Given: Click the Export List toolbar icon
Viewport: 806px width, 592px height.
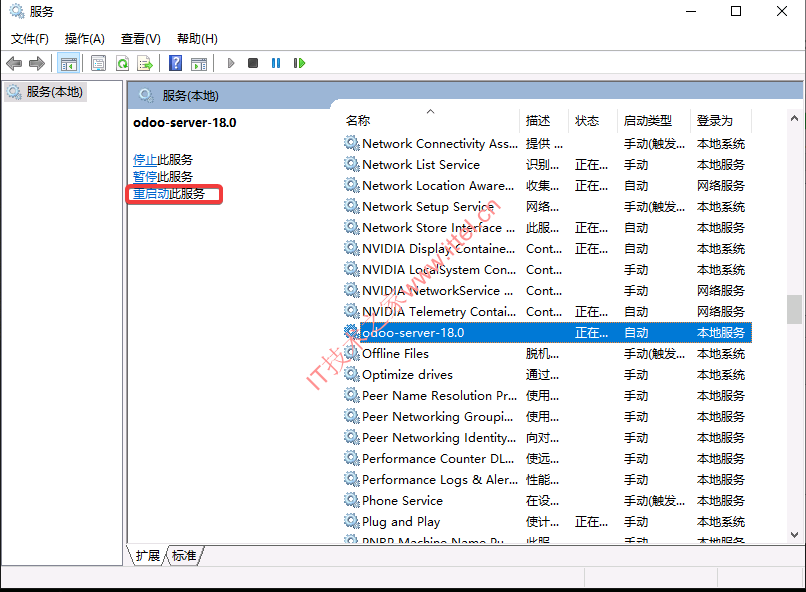Looking at the screenshot, I should [145, 63].
